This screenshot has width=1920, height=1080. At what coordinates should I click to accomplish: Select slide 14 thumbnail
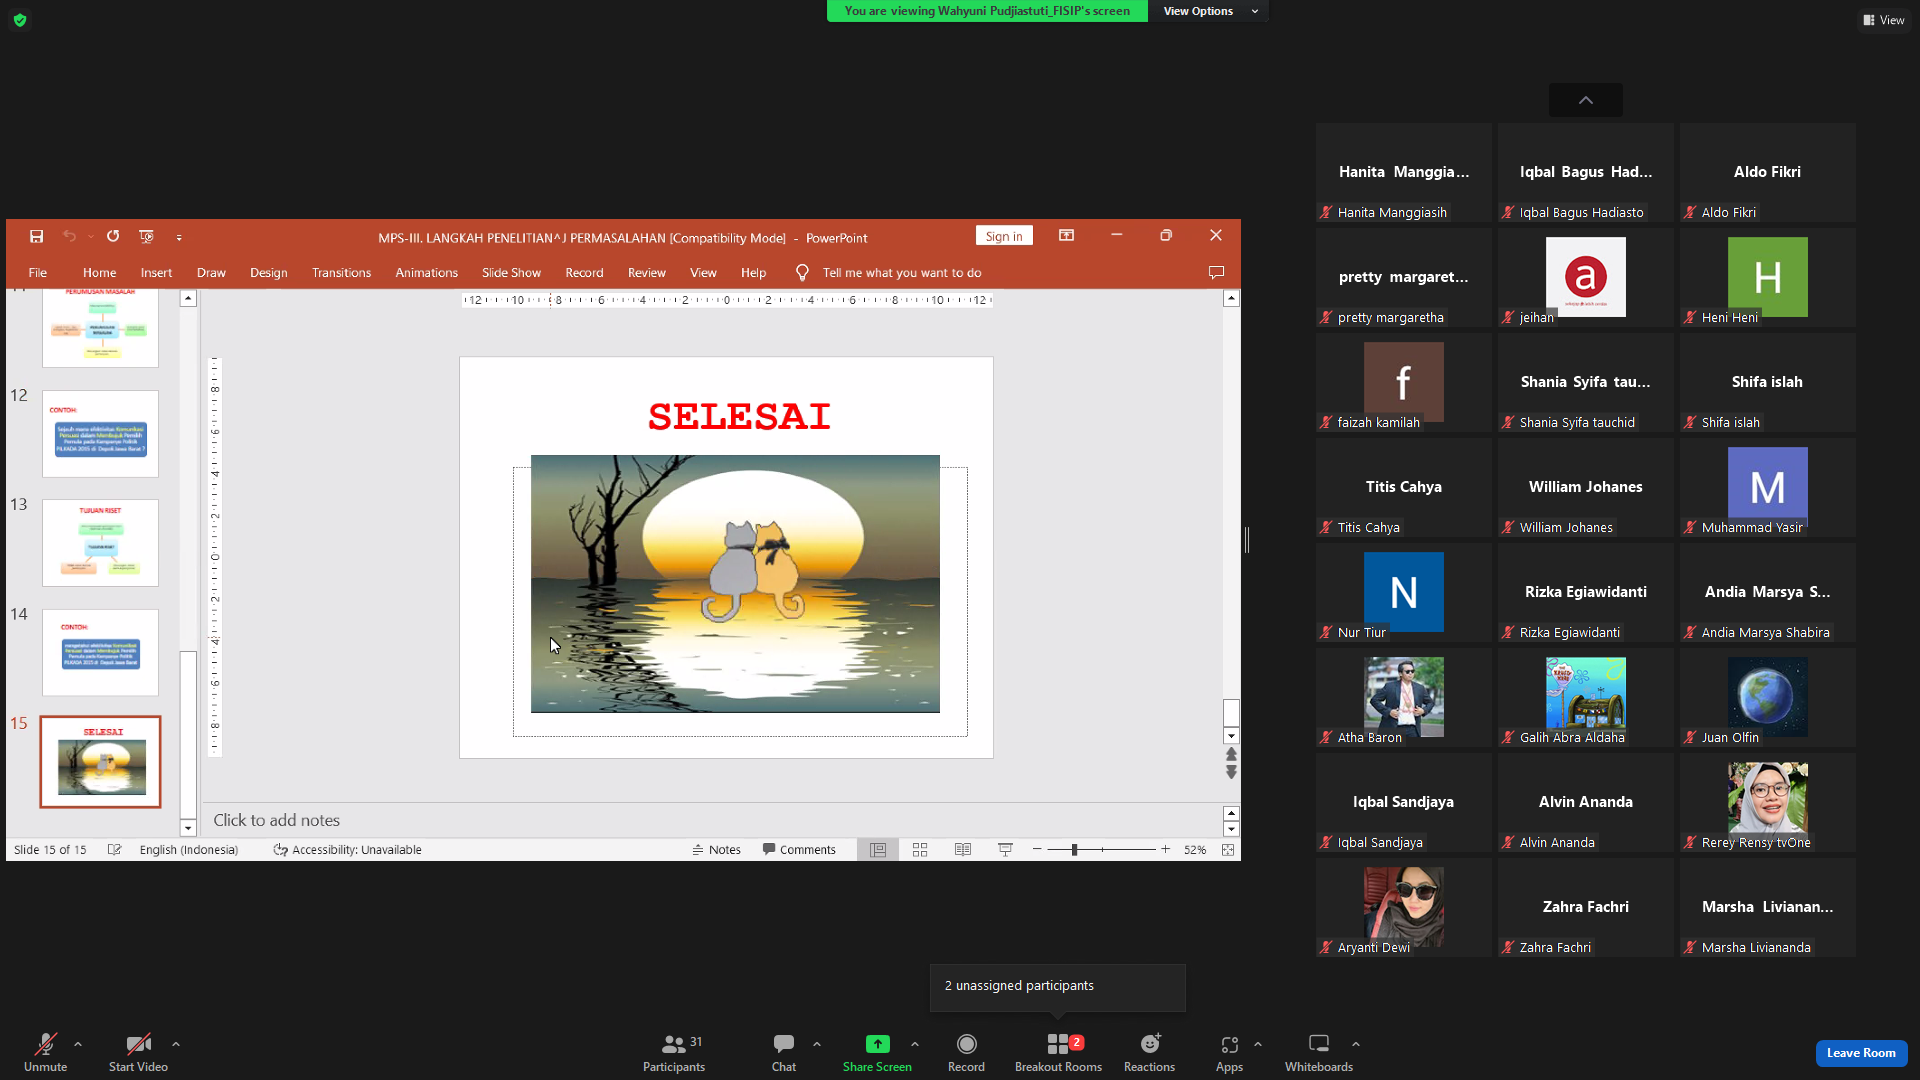(x=100, y=652)
